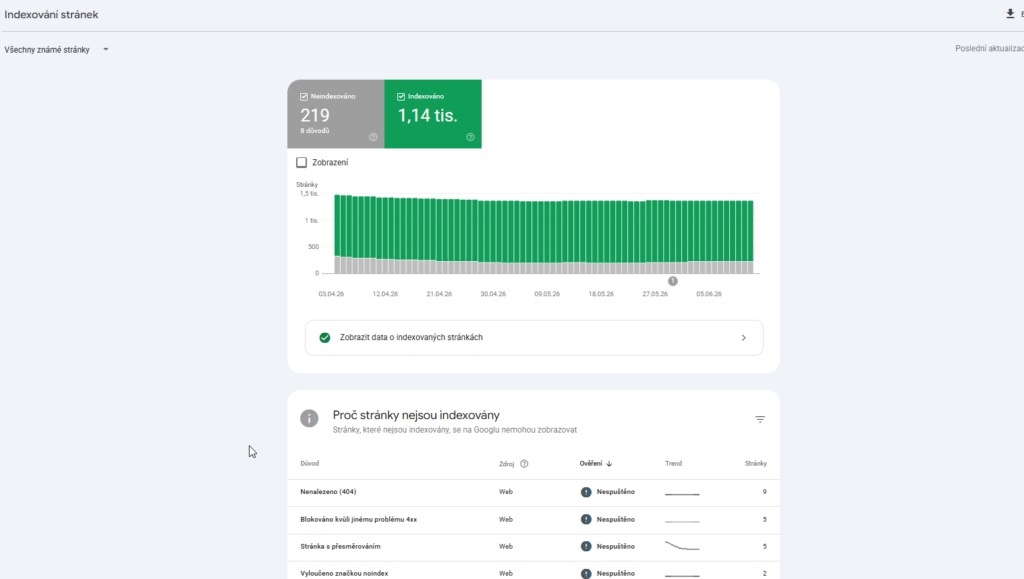Image resolution: width=1024 pixels, height=579 pixels.
Task: Click info icon beside Proč stránky nejsou indexovány
Action: pyautogui.click(x=309, y=418)
